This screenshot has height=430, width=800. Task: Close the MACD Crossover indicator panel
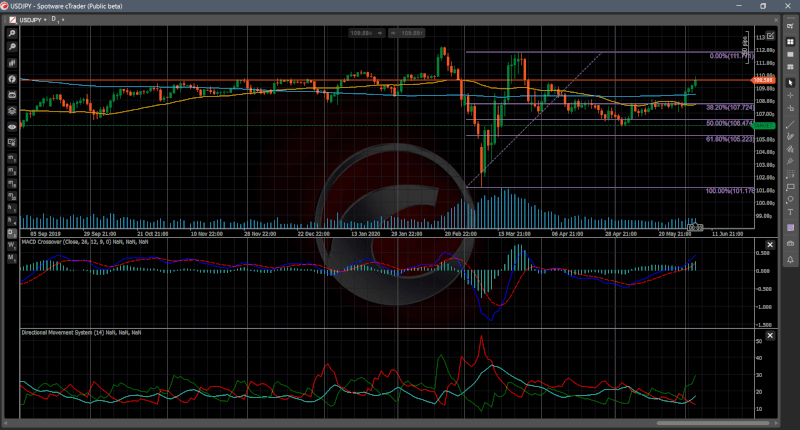[770, 244]
